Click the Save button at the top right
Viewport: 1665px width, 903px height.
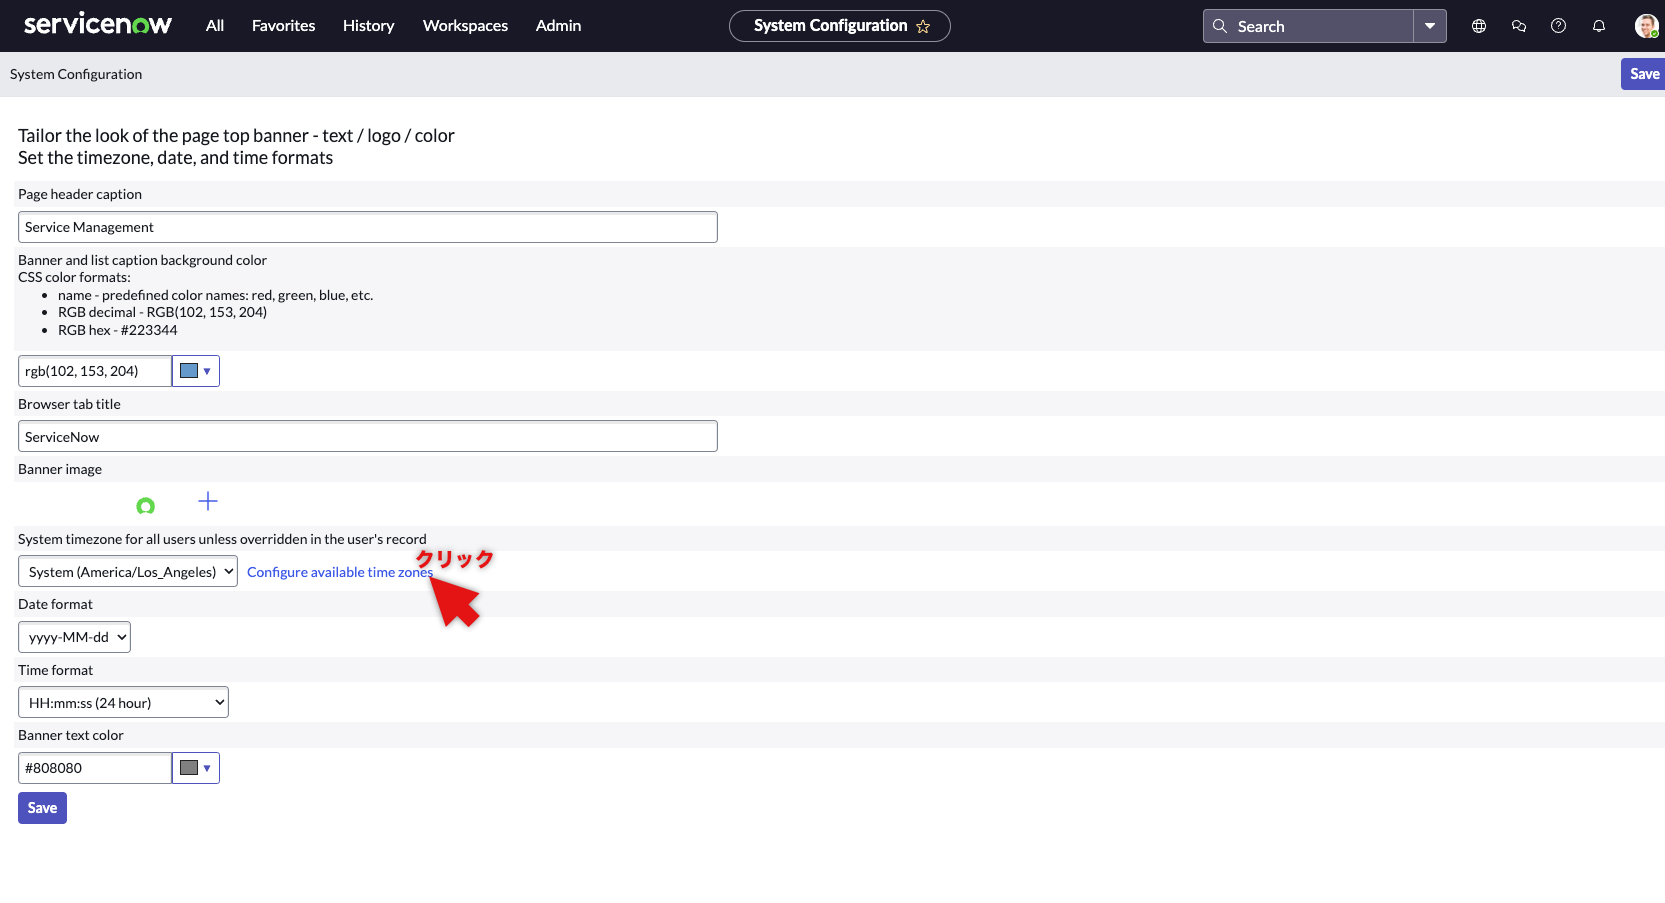tap(1644, 73)
